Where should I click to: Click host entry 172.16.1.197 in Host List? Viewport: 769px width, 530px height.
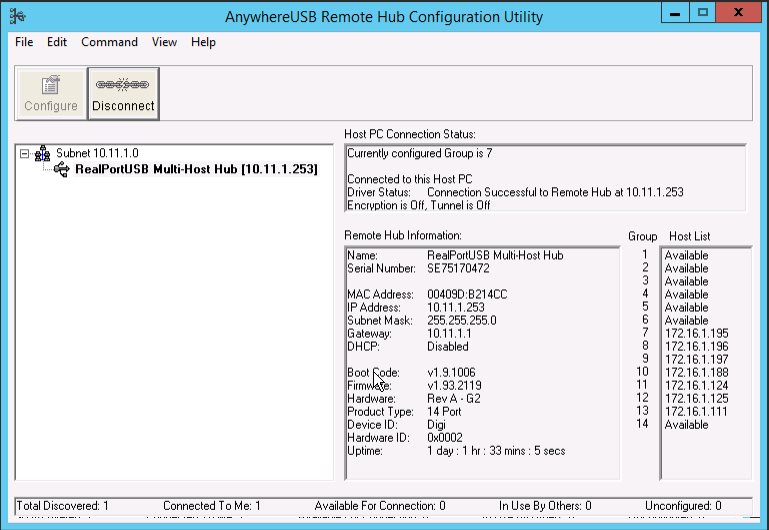pos(696,359)
